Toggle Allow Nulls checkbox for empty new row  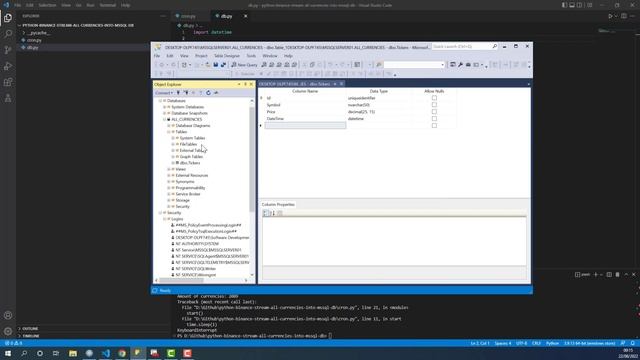click(434, 125)
